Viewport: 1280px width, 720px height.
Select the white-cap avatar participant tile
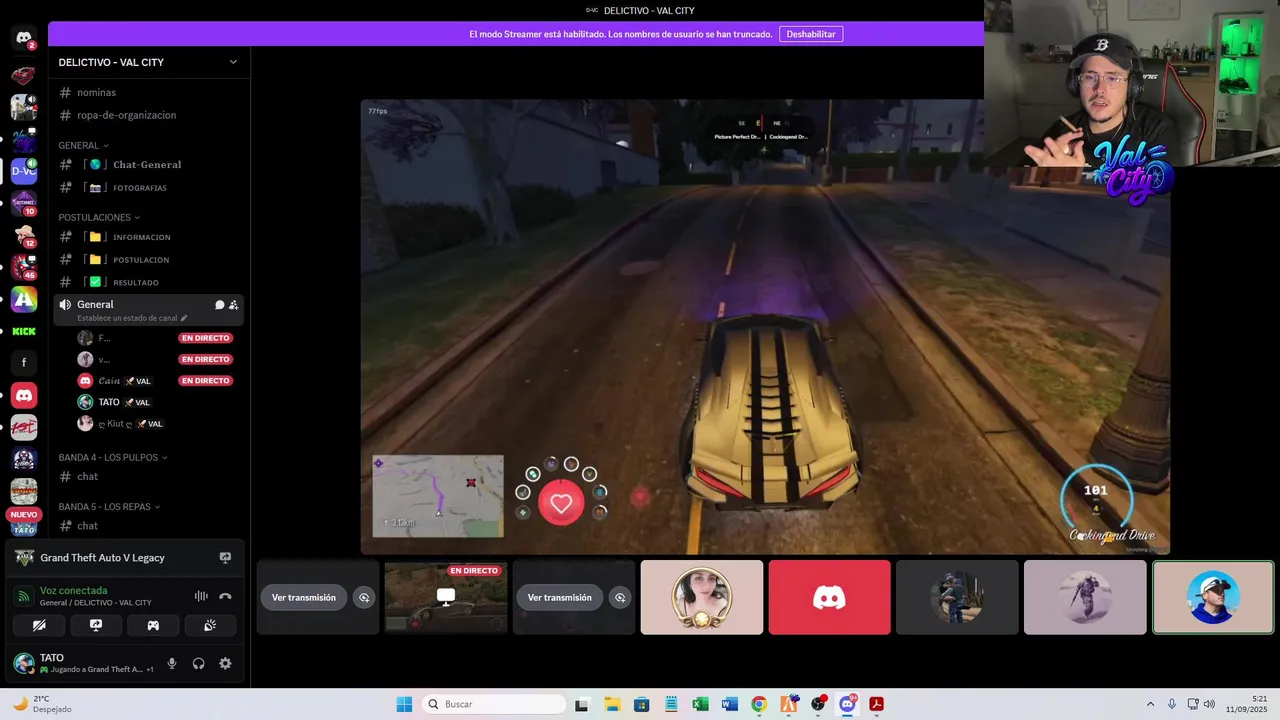[x=1213, y=597]
